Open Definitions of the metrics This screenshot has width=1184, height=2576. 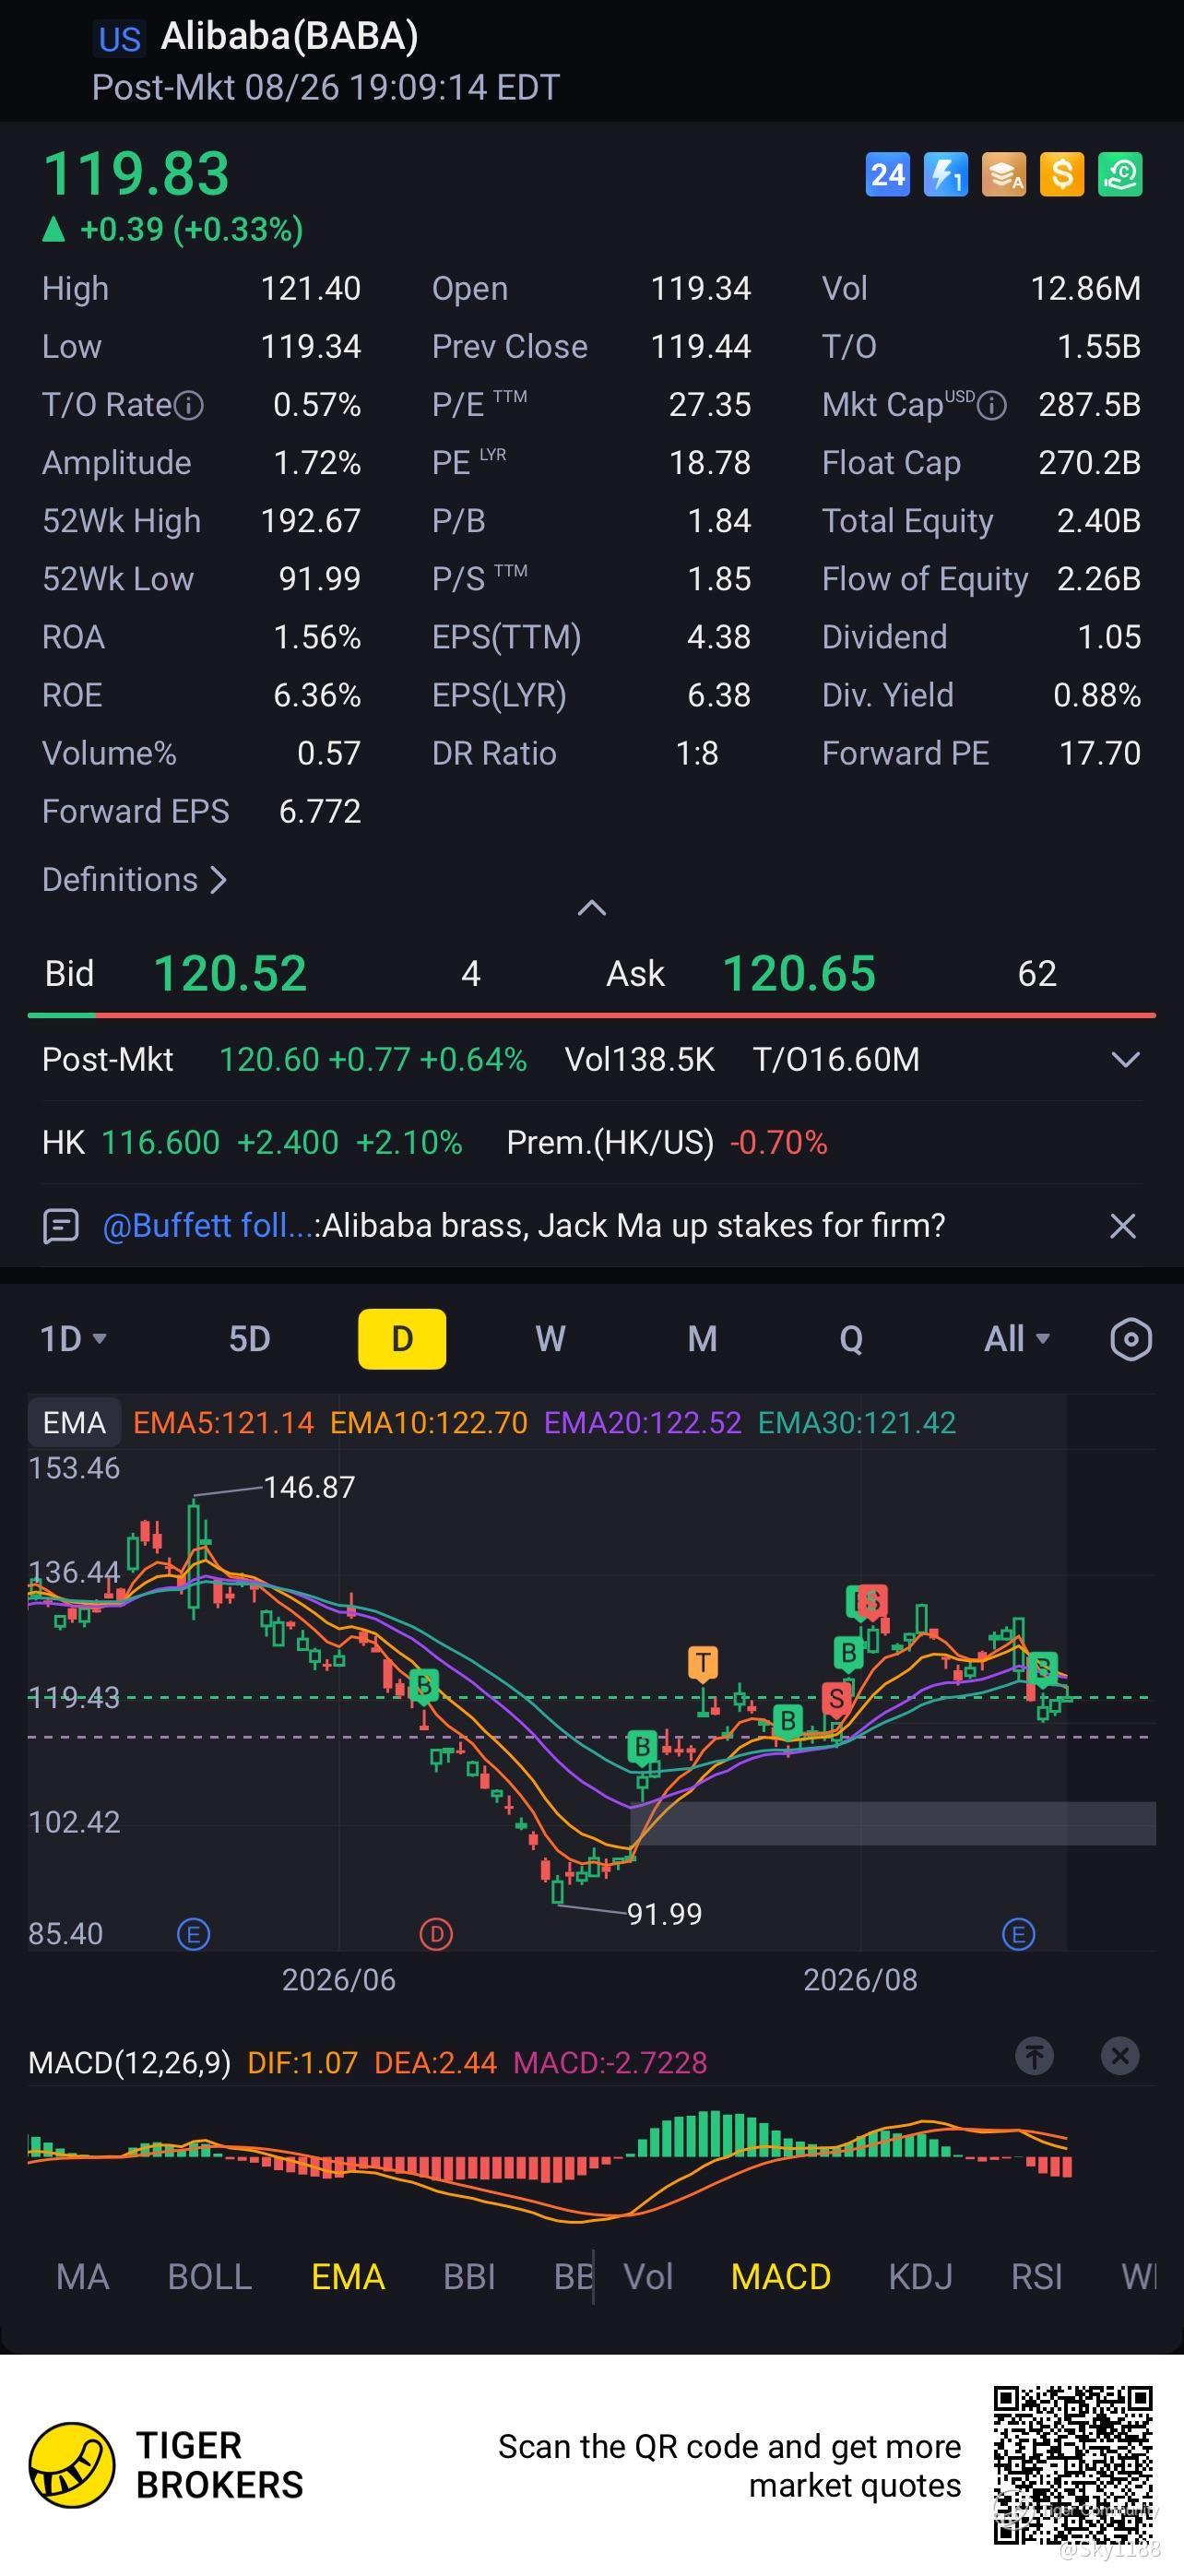[135, 880]
